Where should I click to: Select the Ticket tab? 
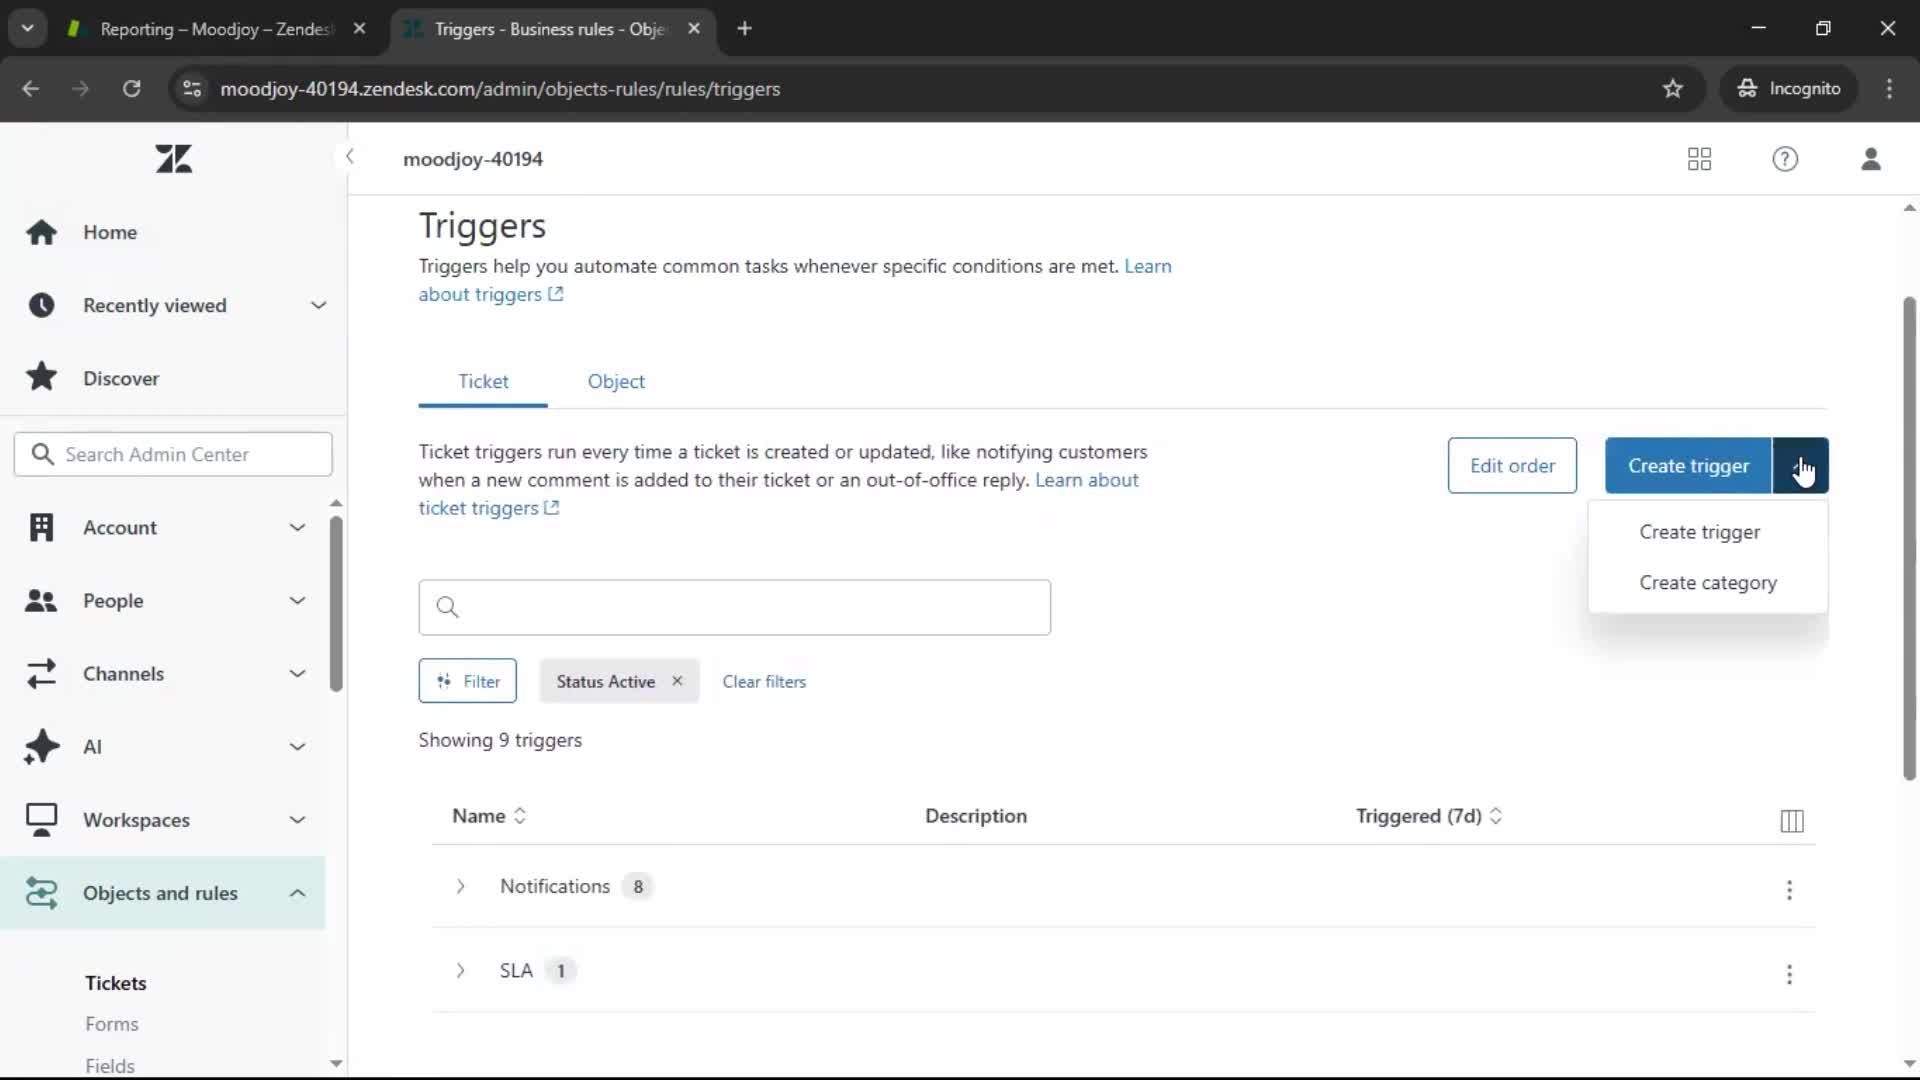tap(483, 382)
